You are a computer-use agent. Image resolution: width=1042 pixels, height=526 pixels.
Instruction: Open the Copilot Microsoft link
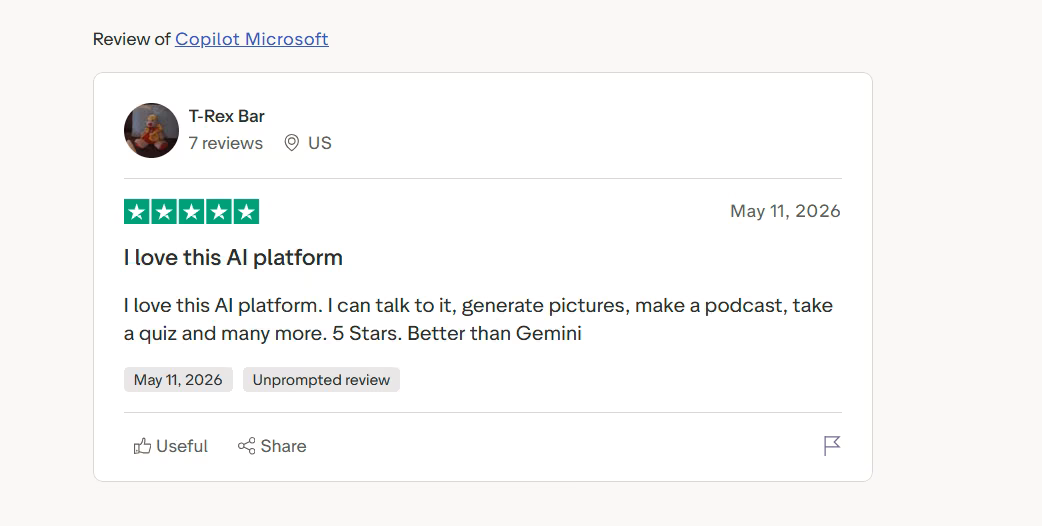point(251,39)
